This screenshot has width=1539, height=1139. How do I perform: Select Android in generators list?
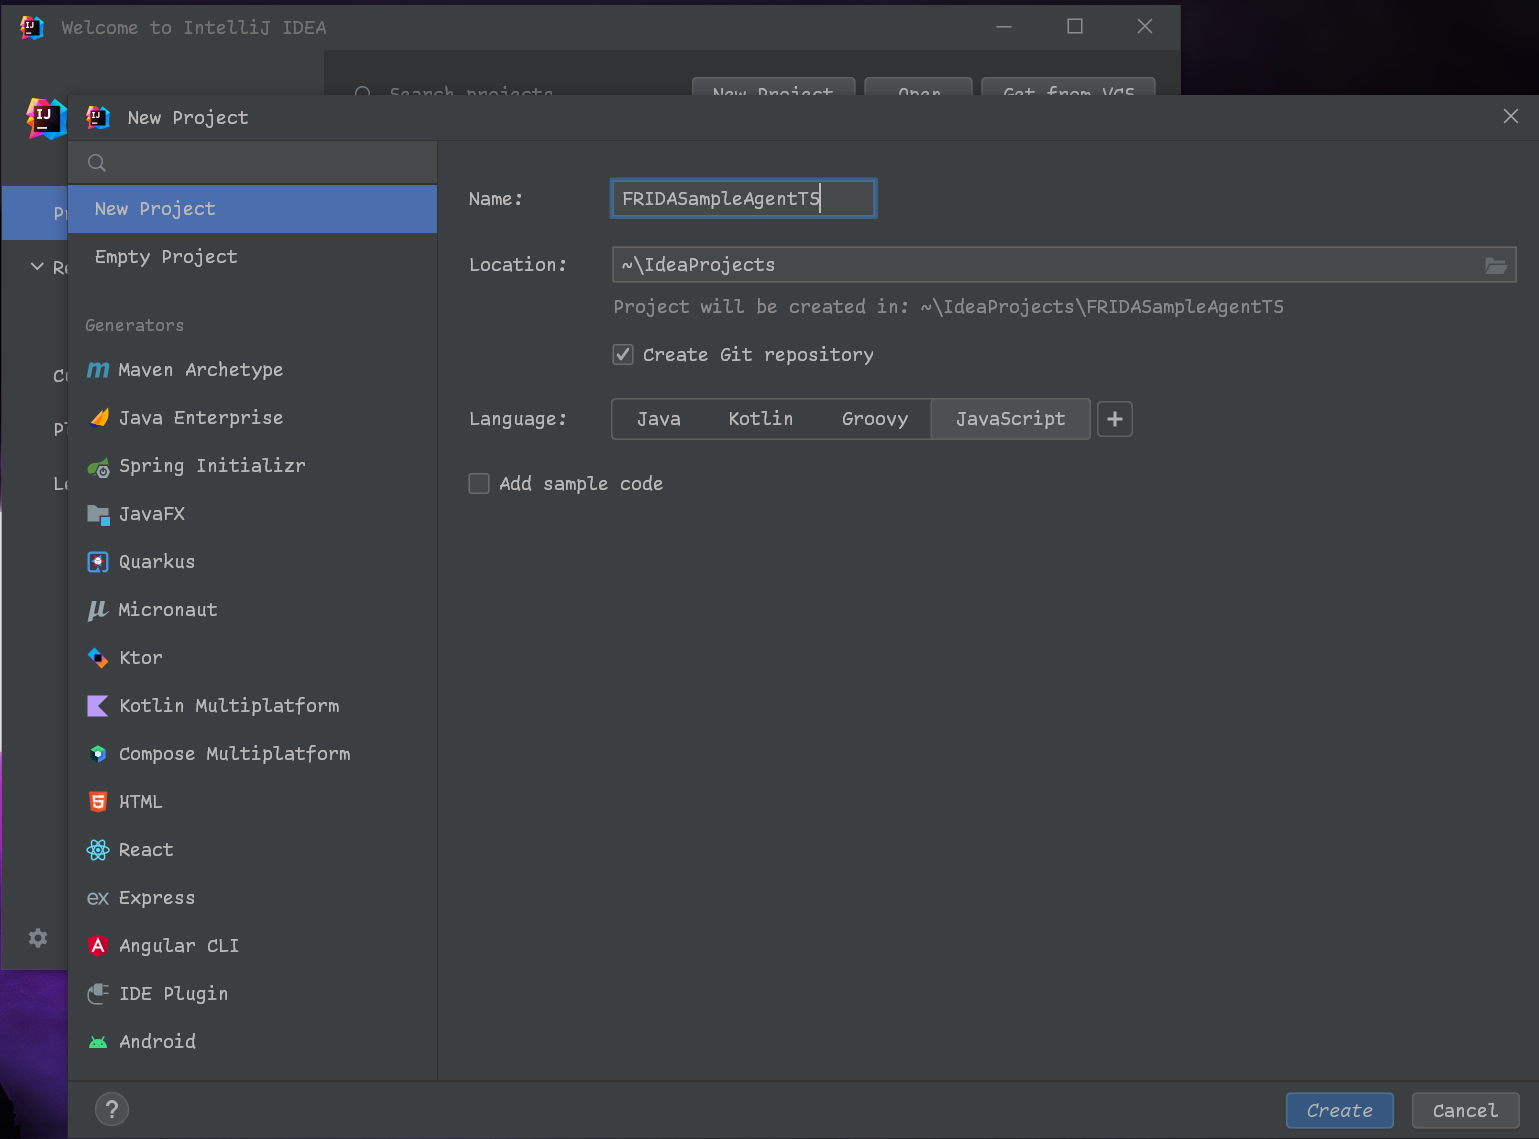pos(252,1042)
